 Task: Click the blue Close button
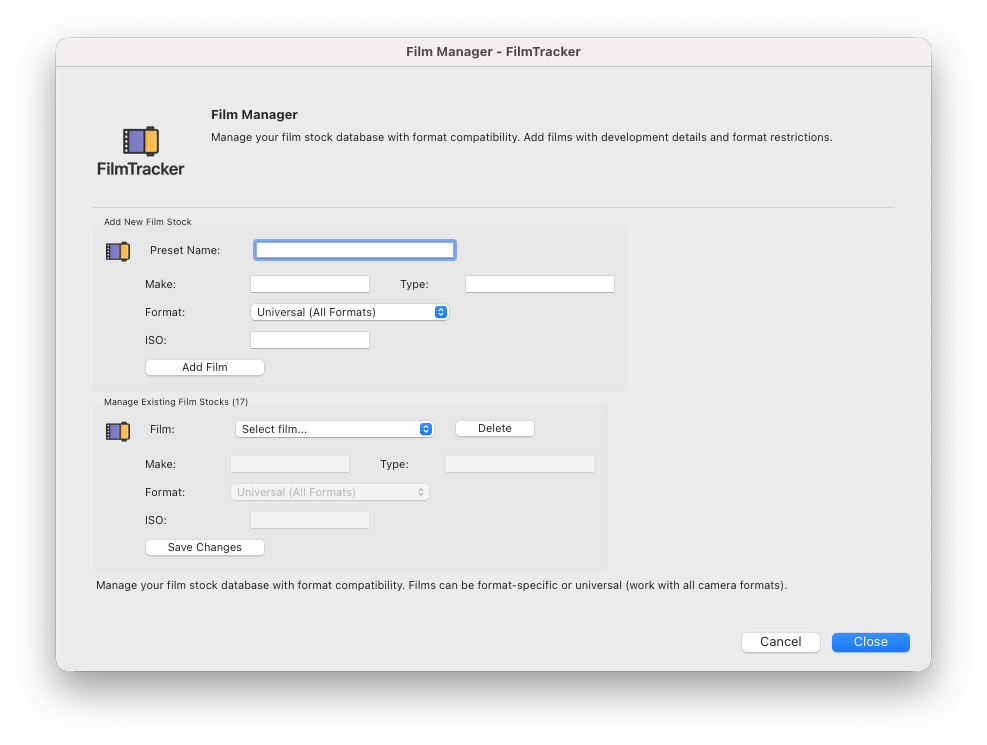click(x=870, y=642)
